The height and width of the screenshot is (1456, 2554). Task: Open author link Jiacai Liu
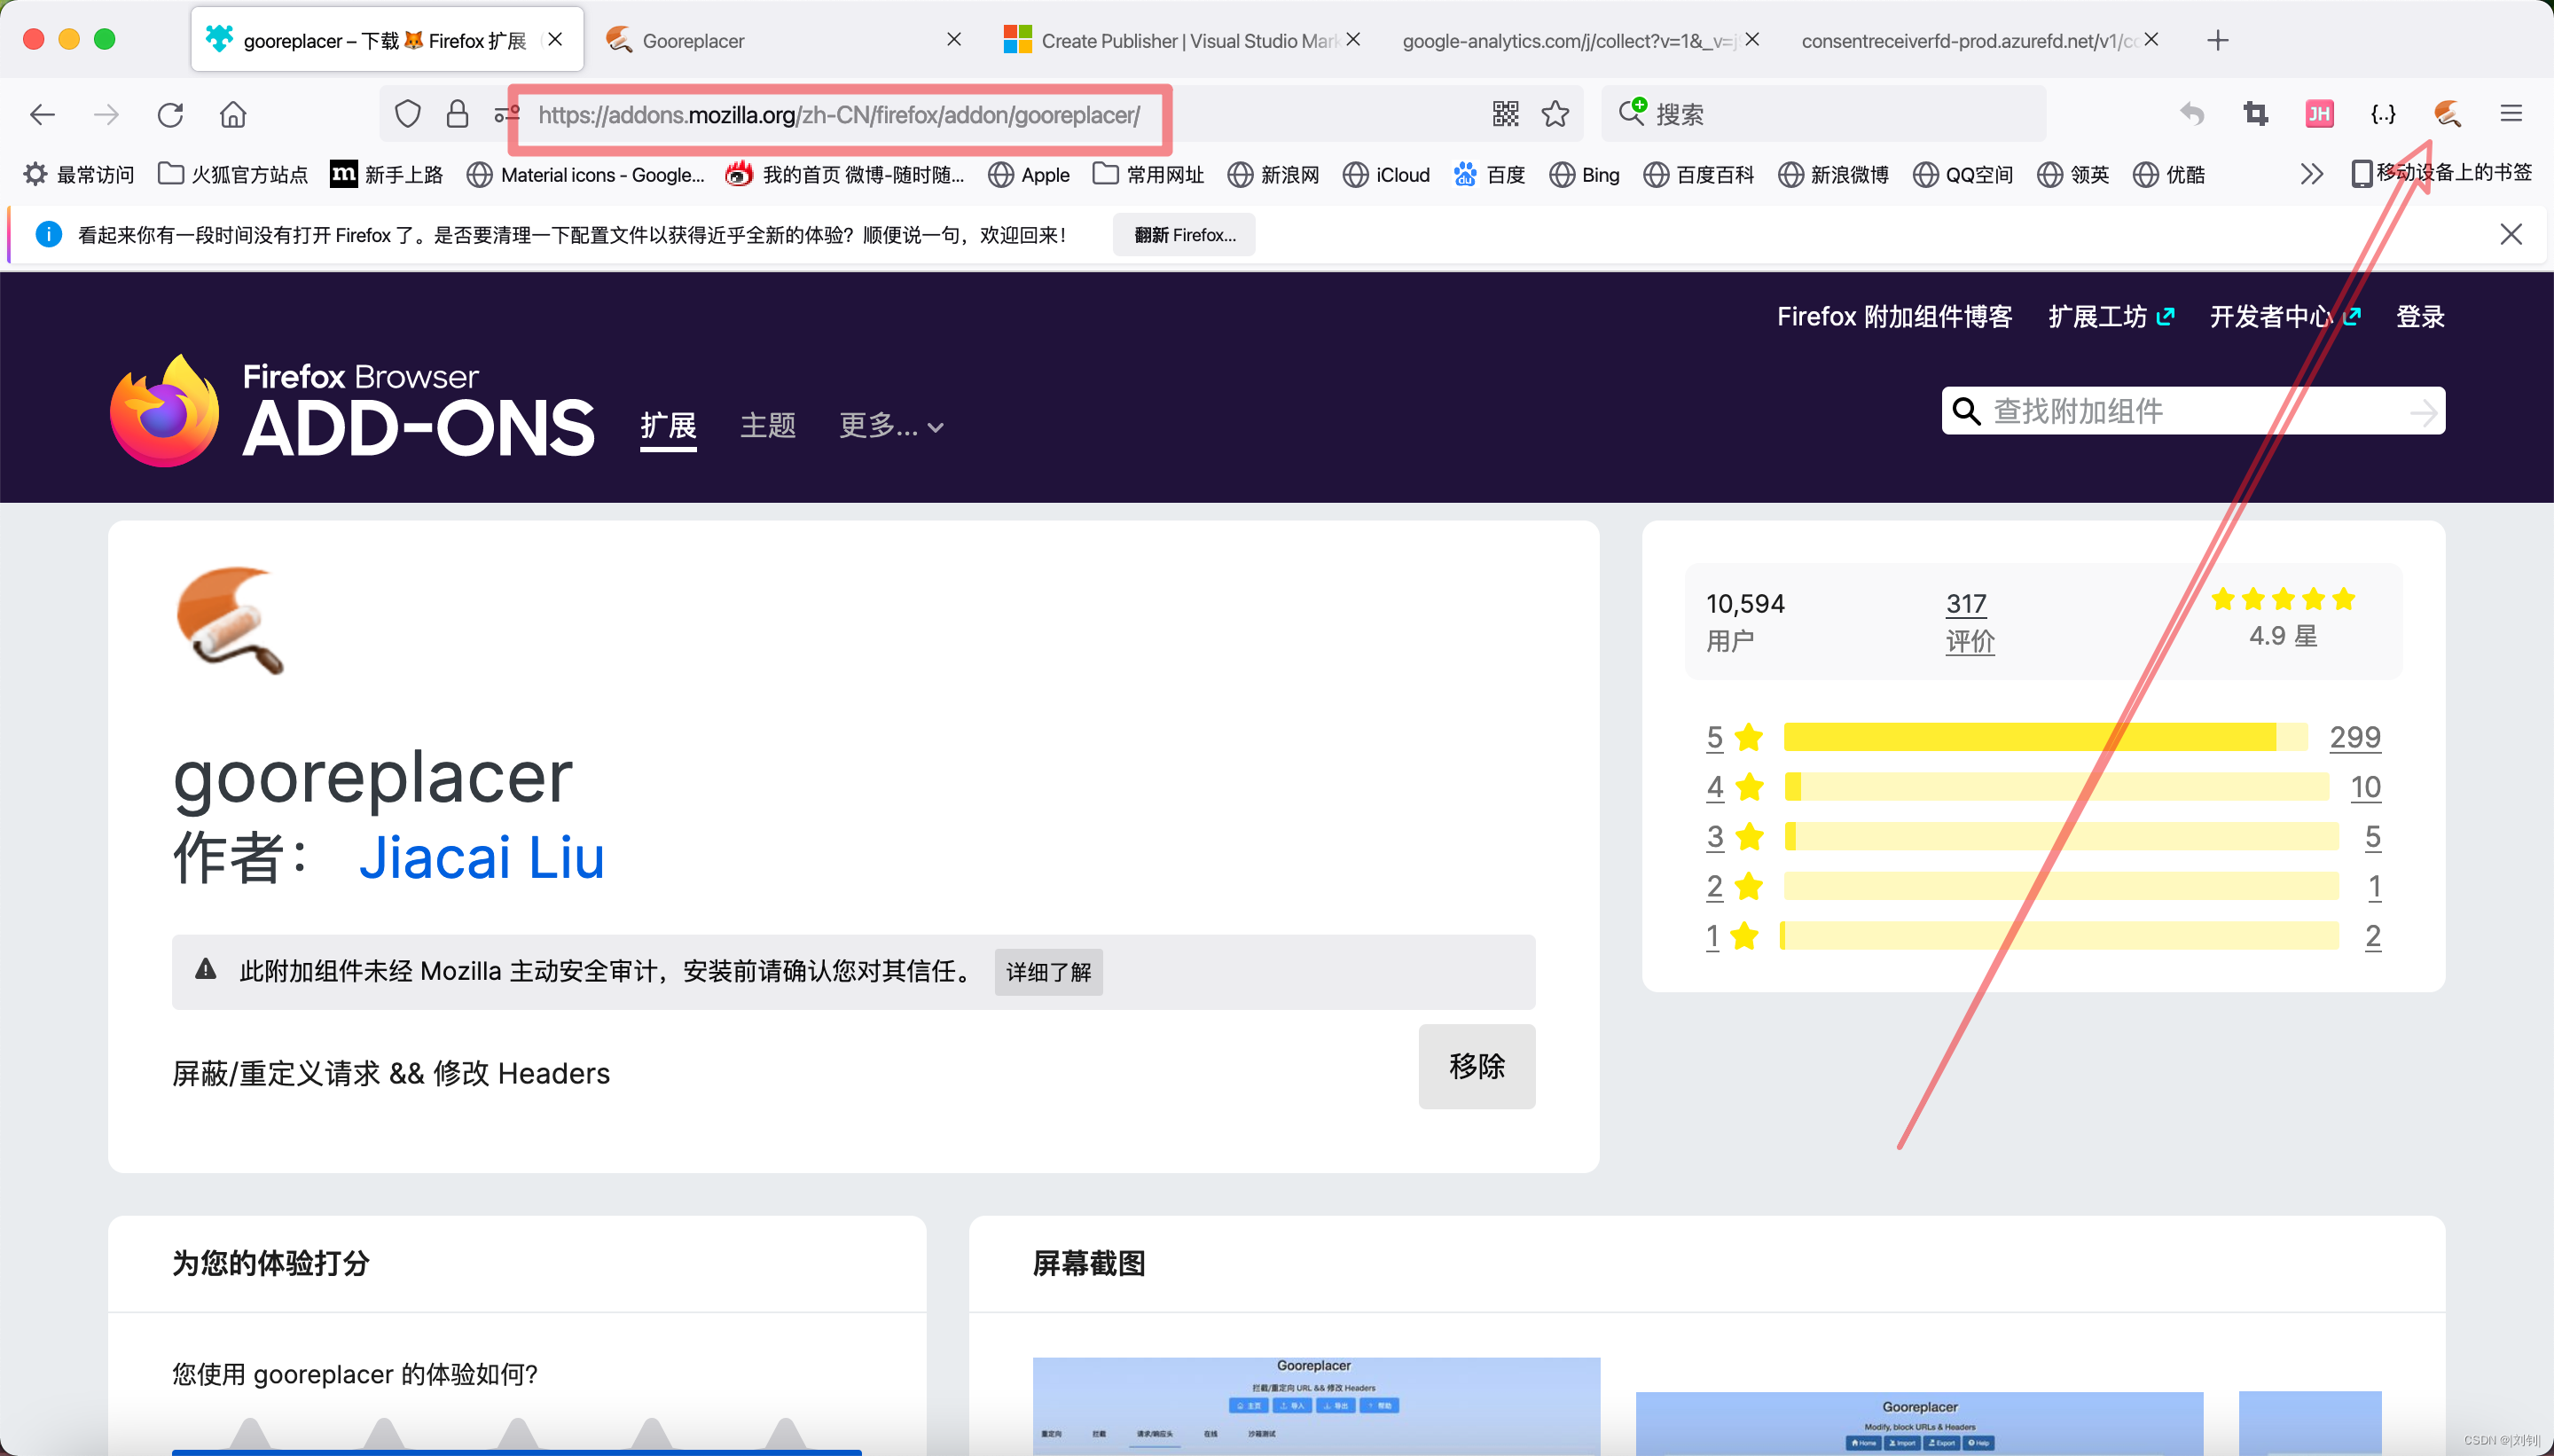tap(481, 857)
